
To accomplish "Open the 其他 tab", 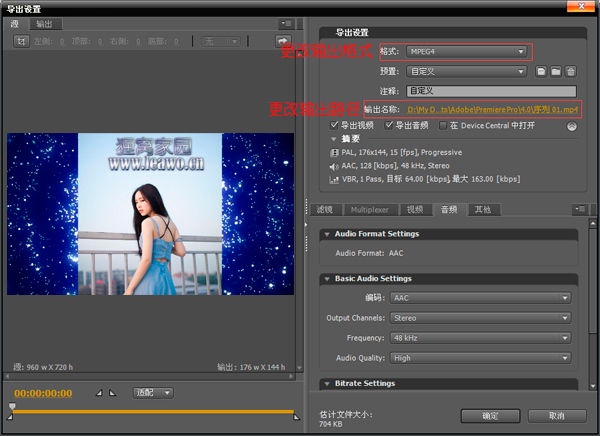I will pos(483,209).
